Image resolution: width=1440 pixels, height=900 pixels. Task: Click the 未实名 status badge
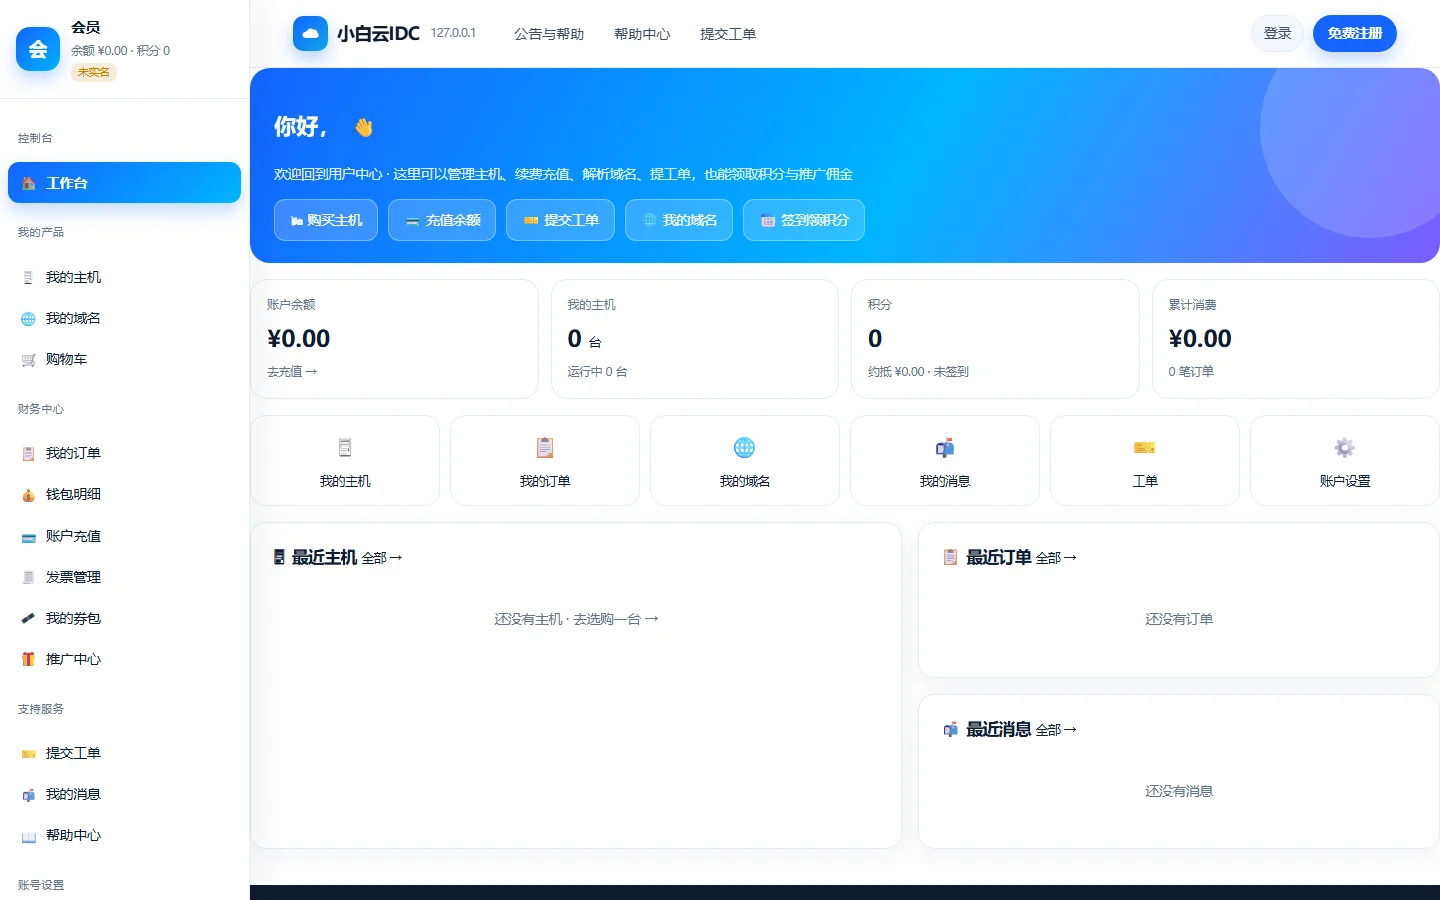(x=94, y=72)
